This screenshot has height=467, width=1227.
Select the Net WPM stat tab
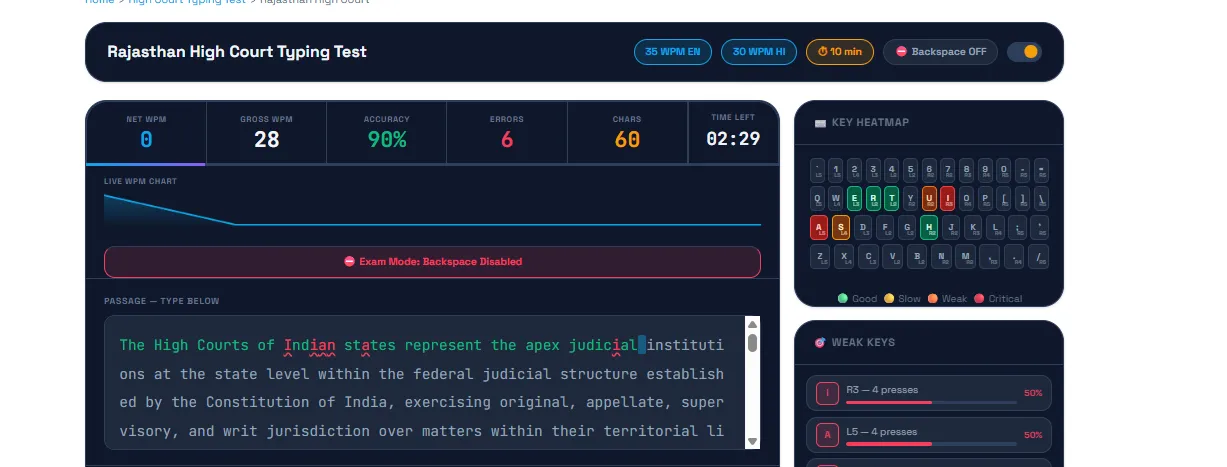coord(146,133)
